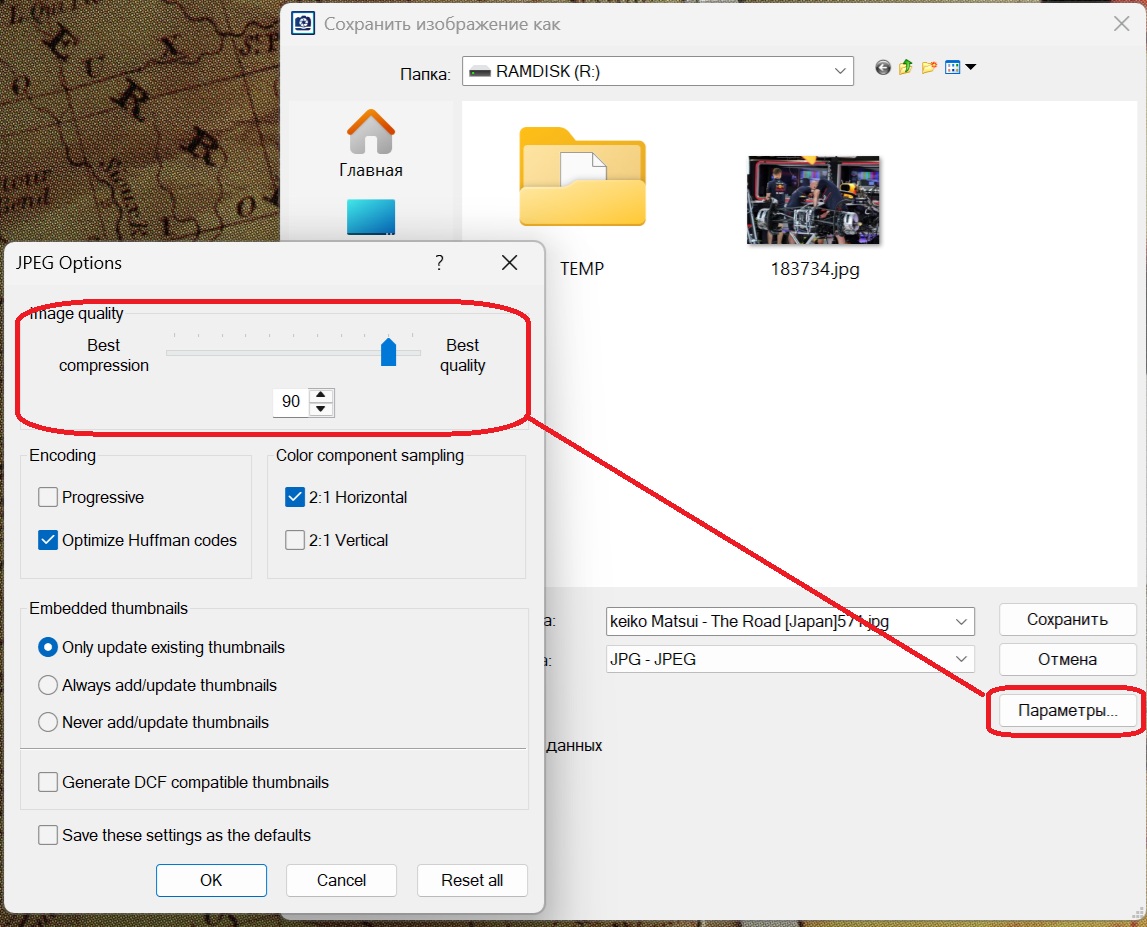Click the JPEG Options help question mark

(439, 263)
